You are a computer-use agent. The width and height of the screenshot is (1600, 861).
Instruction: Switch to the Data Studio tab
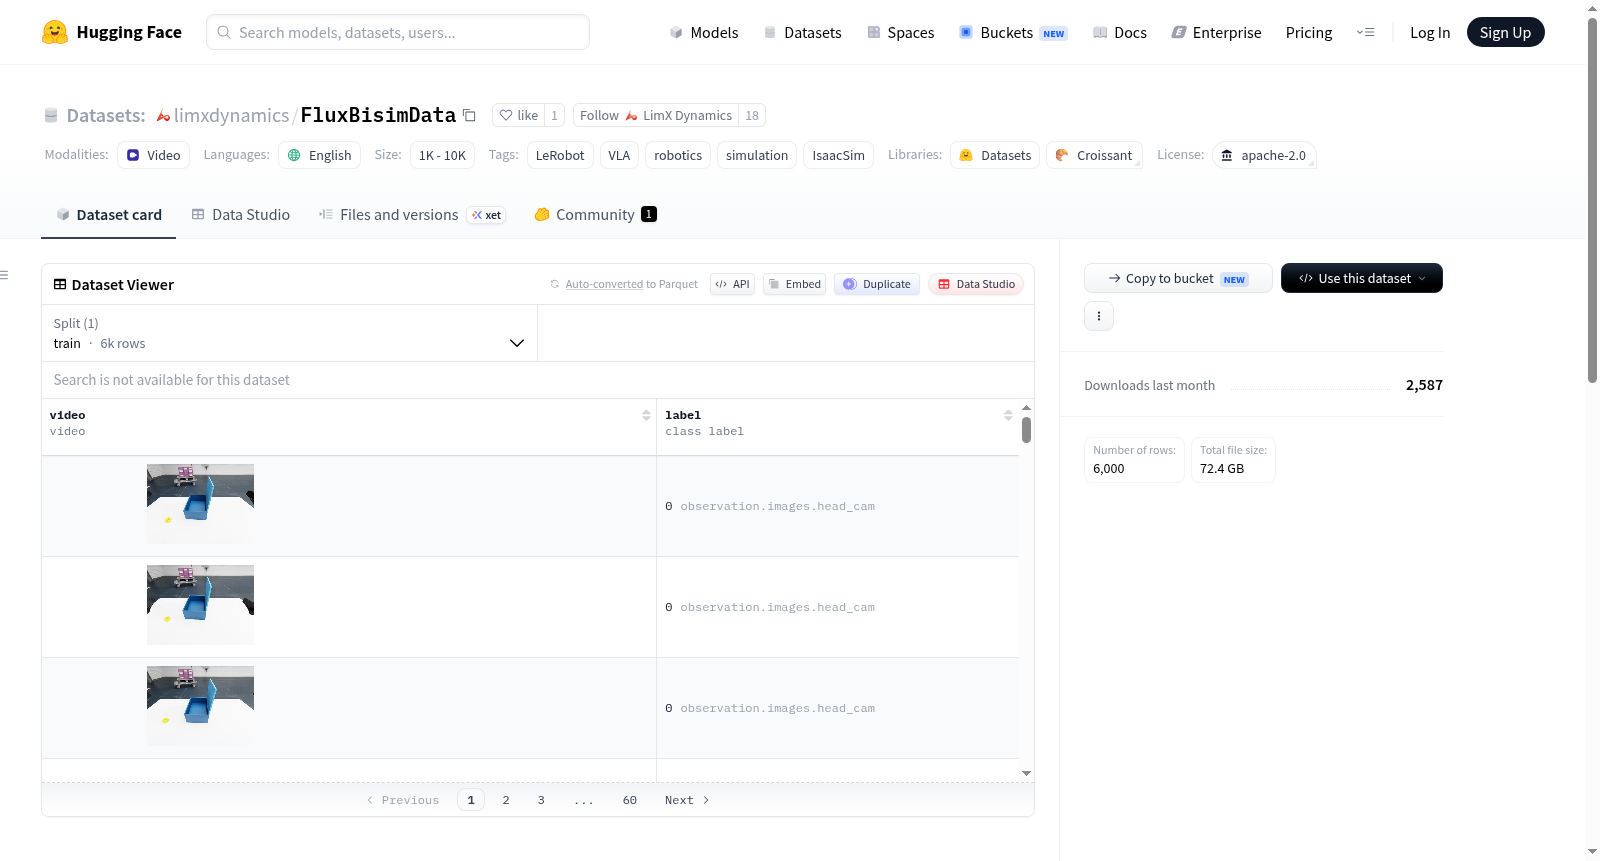pyautogui.click(x=241, y=215)
